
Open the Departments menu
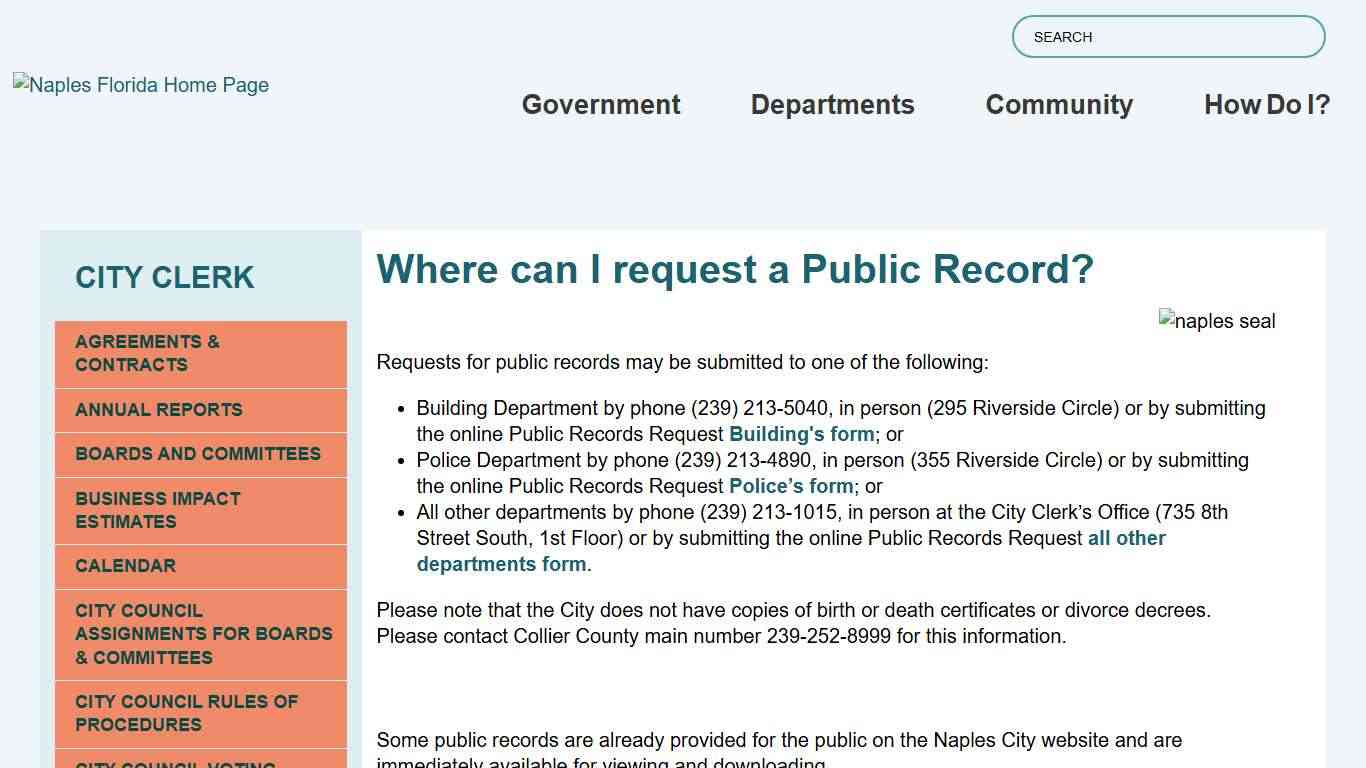[832, 104]
